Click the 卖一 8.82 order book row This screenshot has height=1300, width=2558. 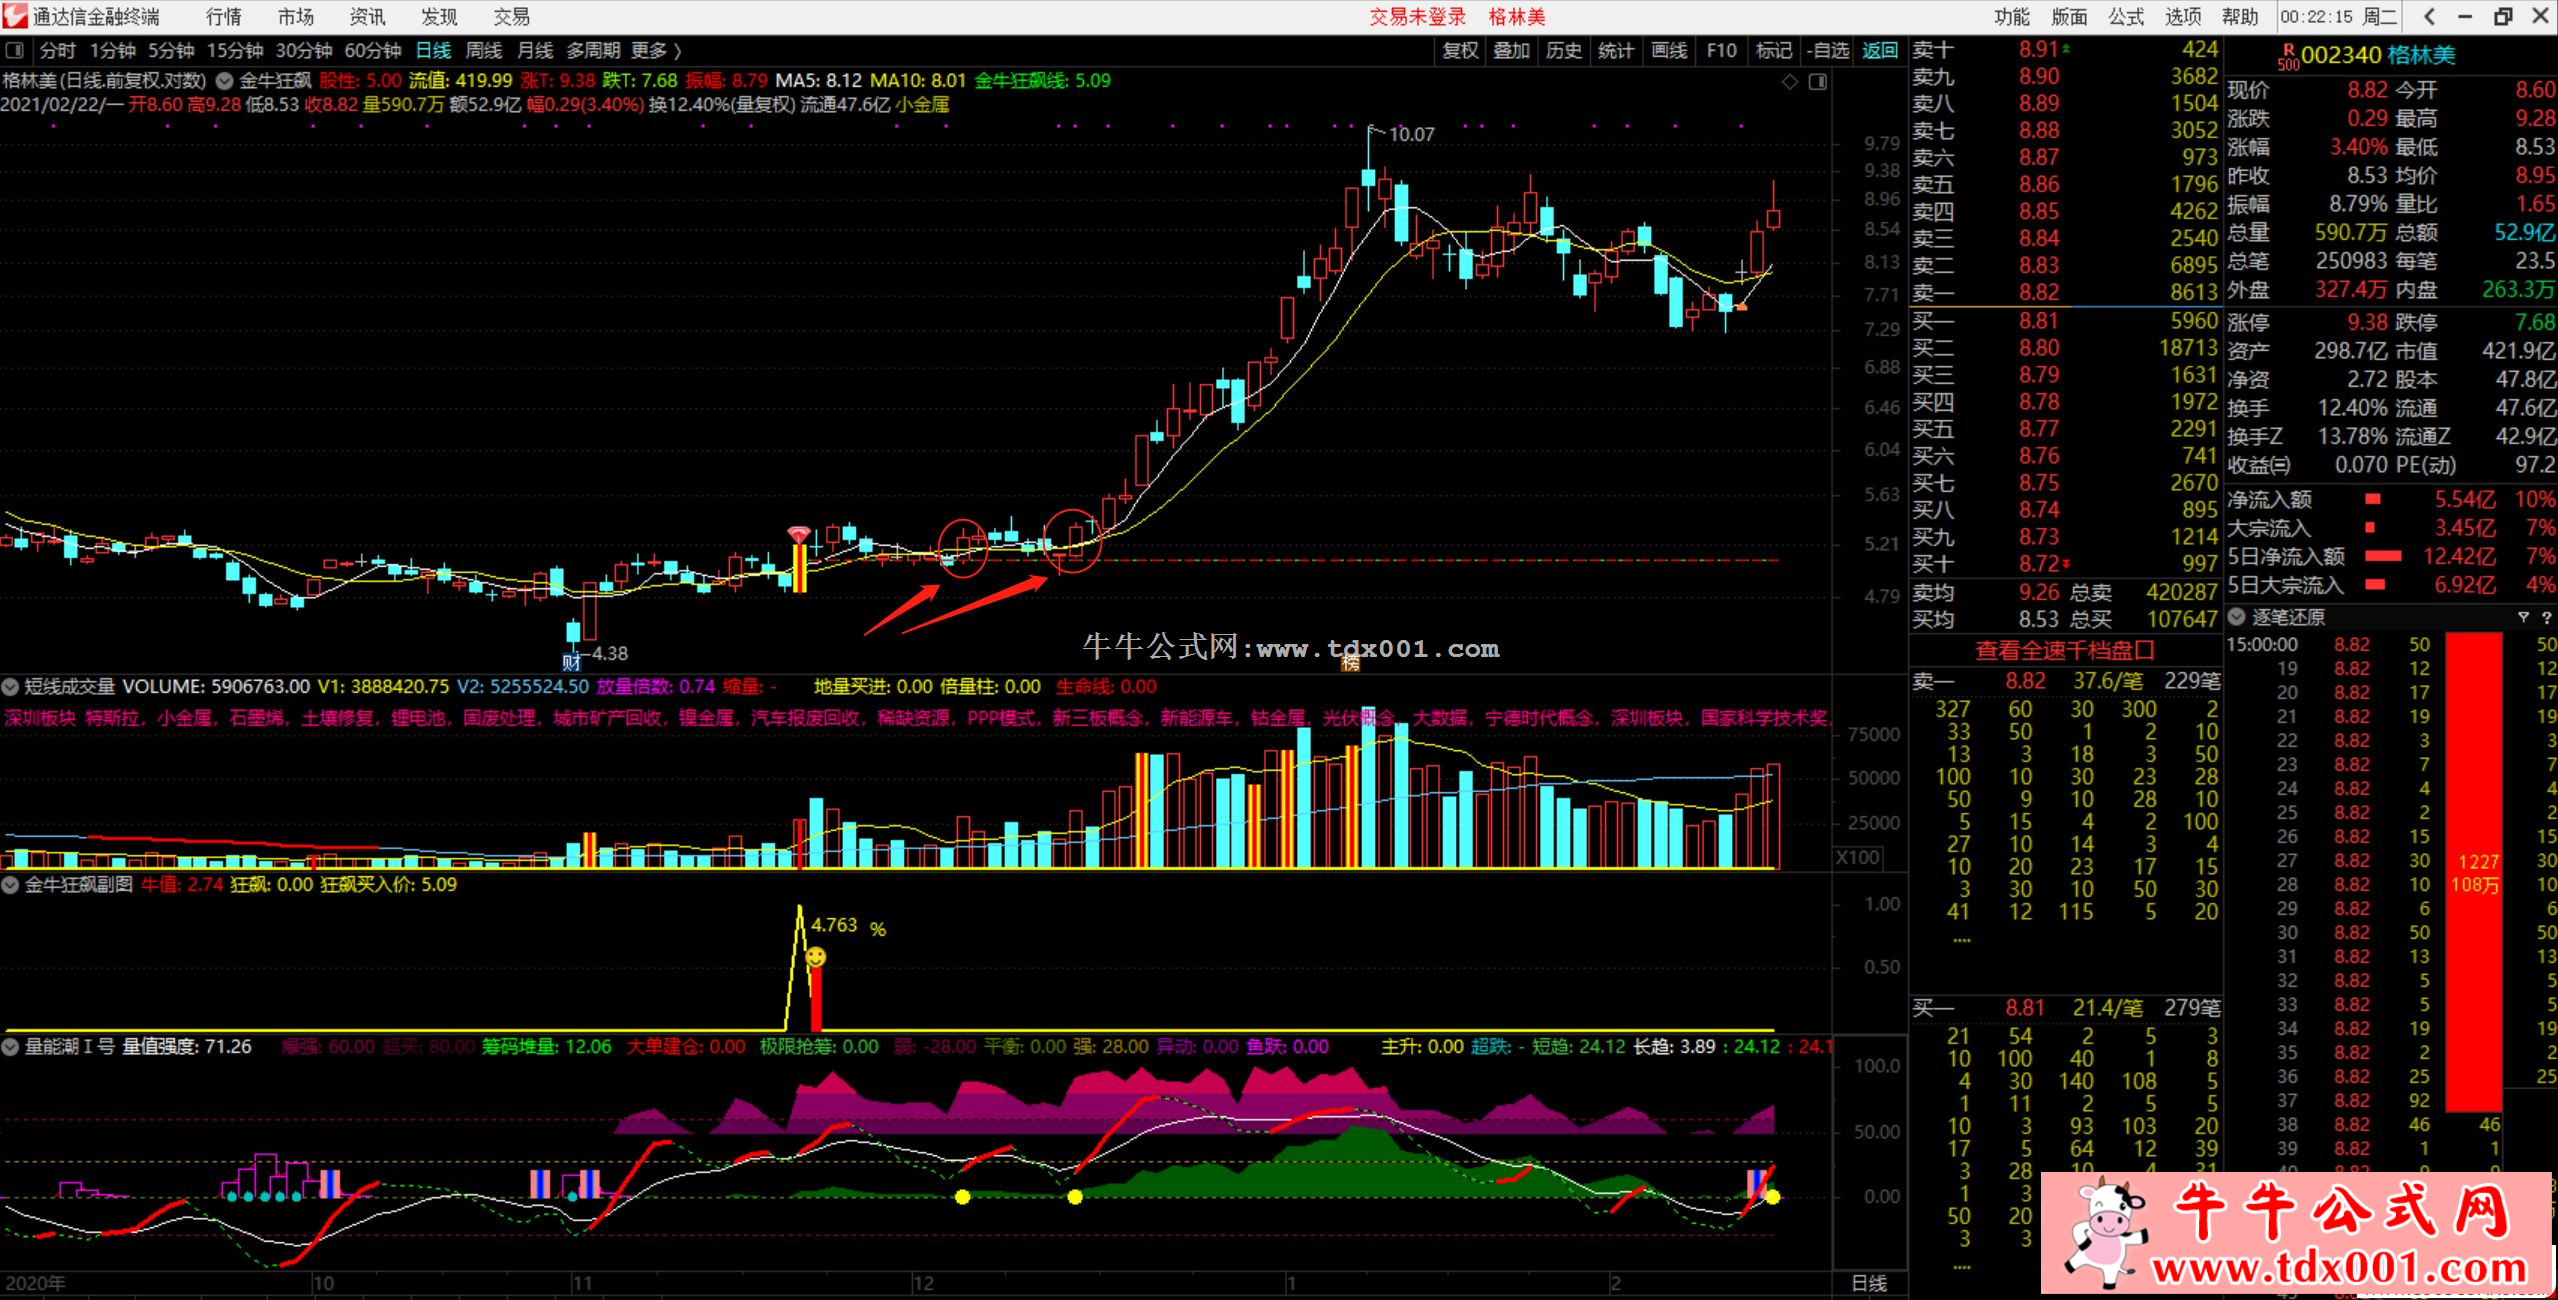coord(2065,292)
